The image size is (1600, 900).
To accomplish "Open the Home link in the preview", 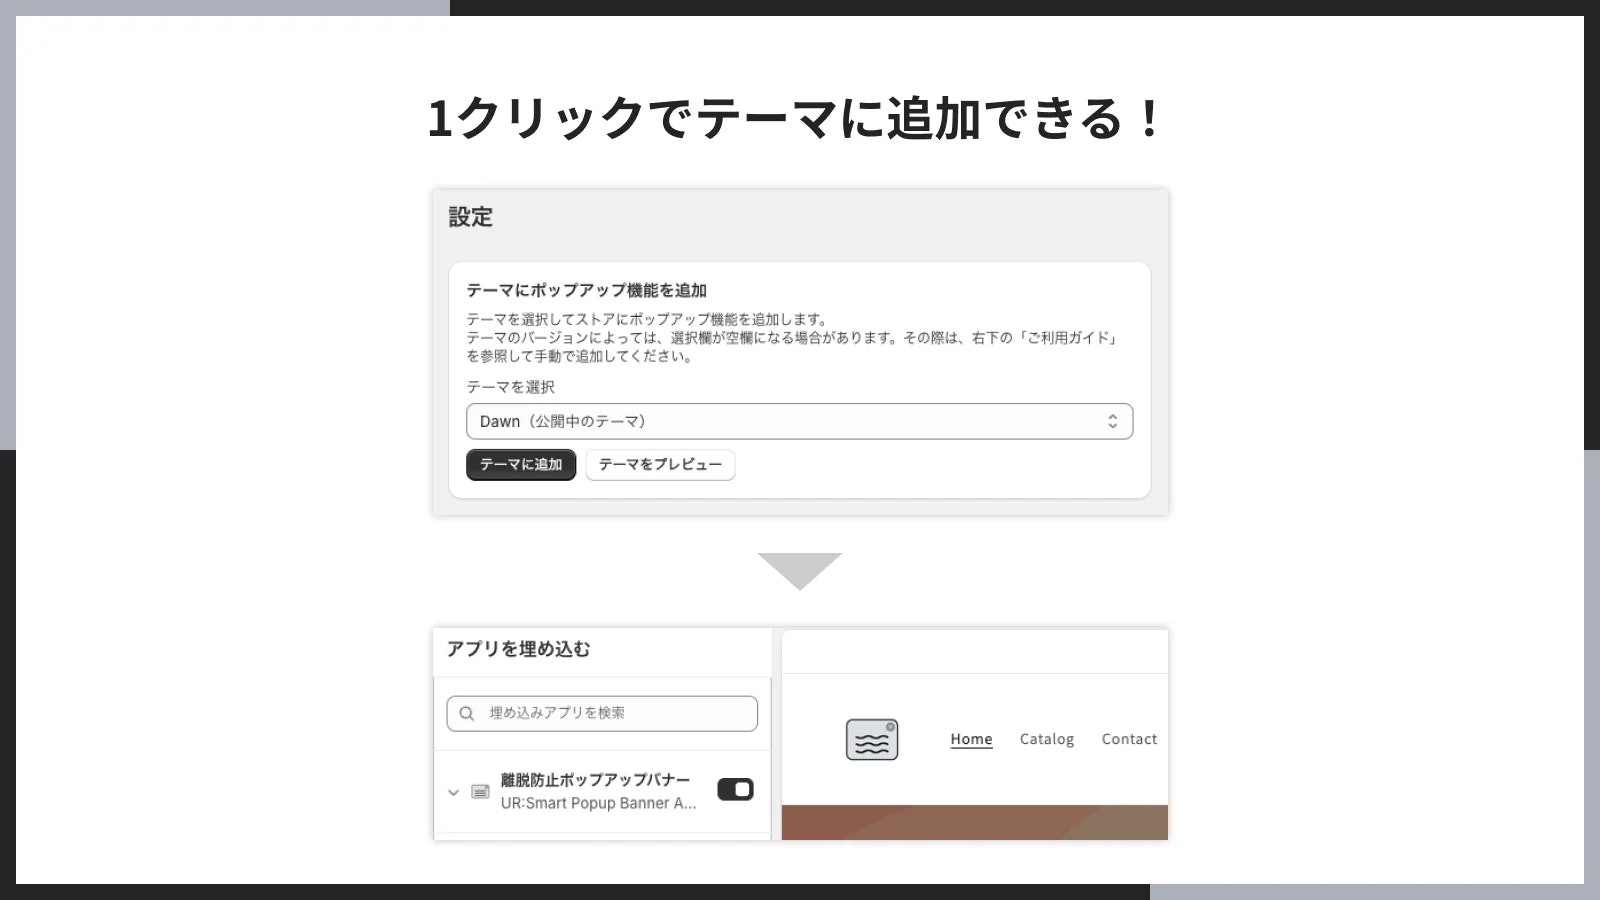I will click(970, 739).
